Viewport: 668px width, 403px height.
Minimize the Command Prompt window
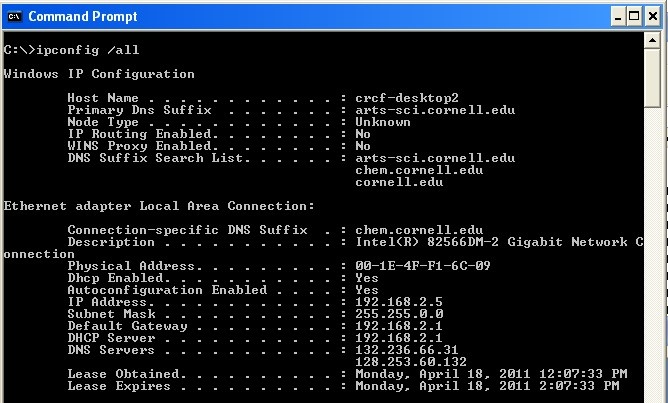coord(618,17)
